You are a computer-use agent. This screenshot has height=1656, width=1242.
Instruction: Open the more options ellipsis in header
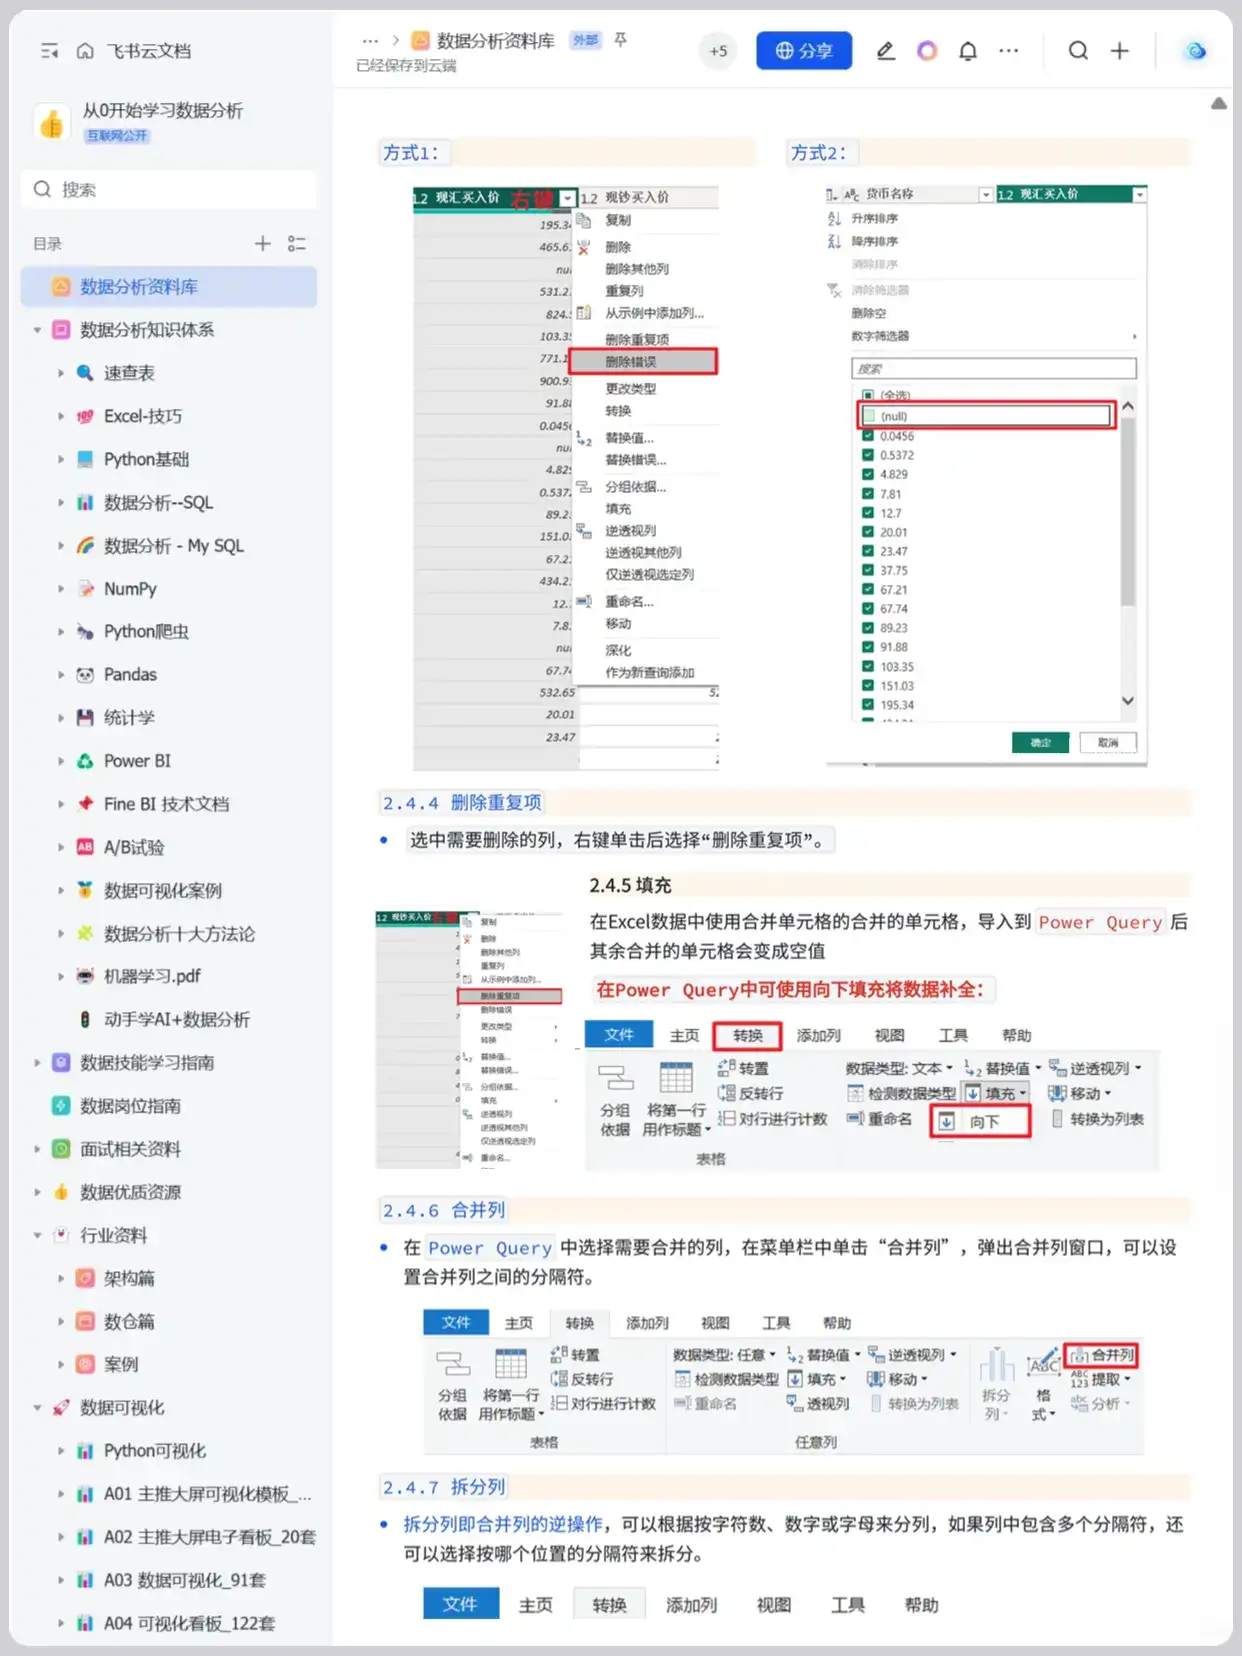coord(1008,51)
